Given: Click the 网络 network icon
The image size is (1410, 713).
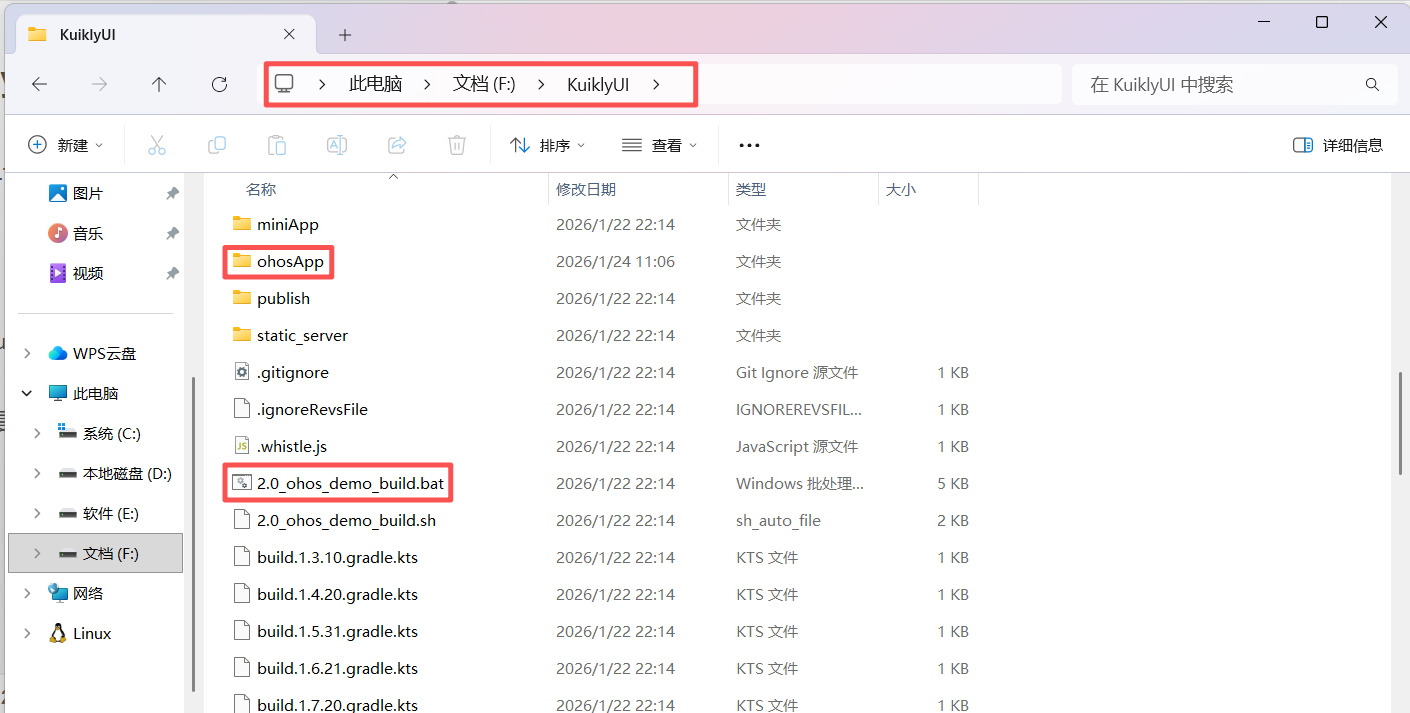Looking at the screenshot, I should pyautogui.click(x=57, y=593).
